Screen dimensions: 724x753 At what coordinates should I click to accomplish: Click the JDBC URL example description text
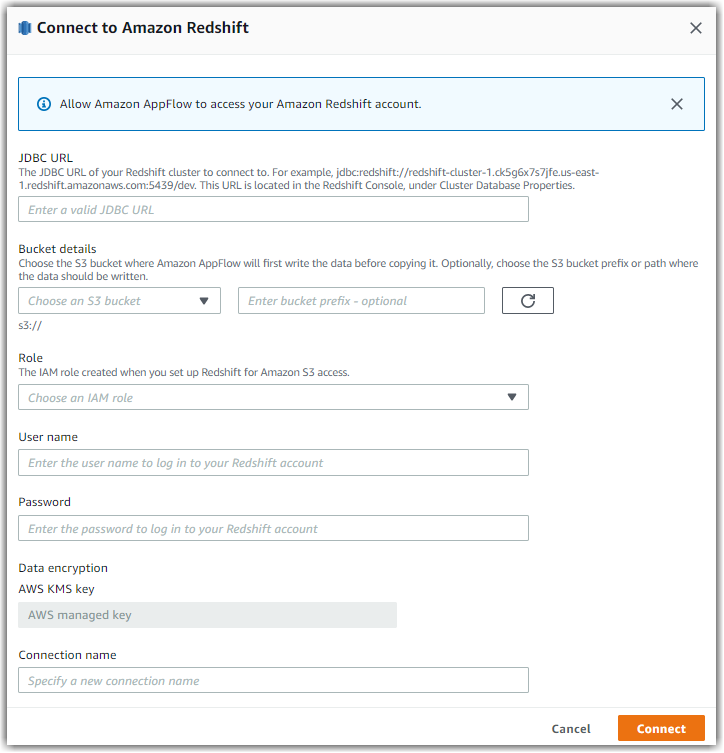tap(309, 179)
